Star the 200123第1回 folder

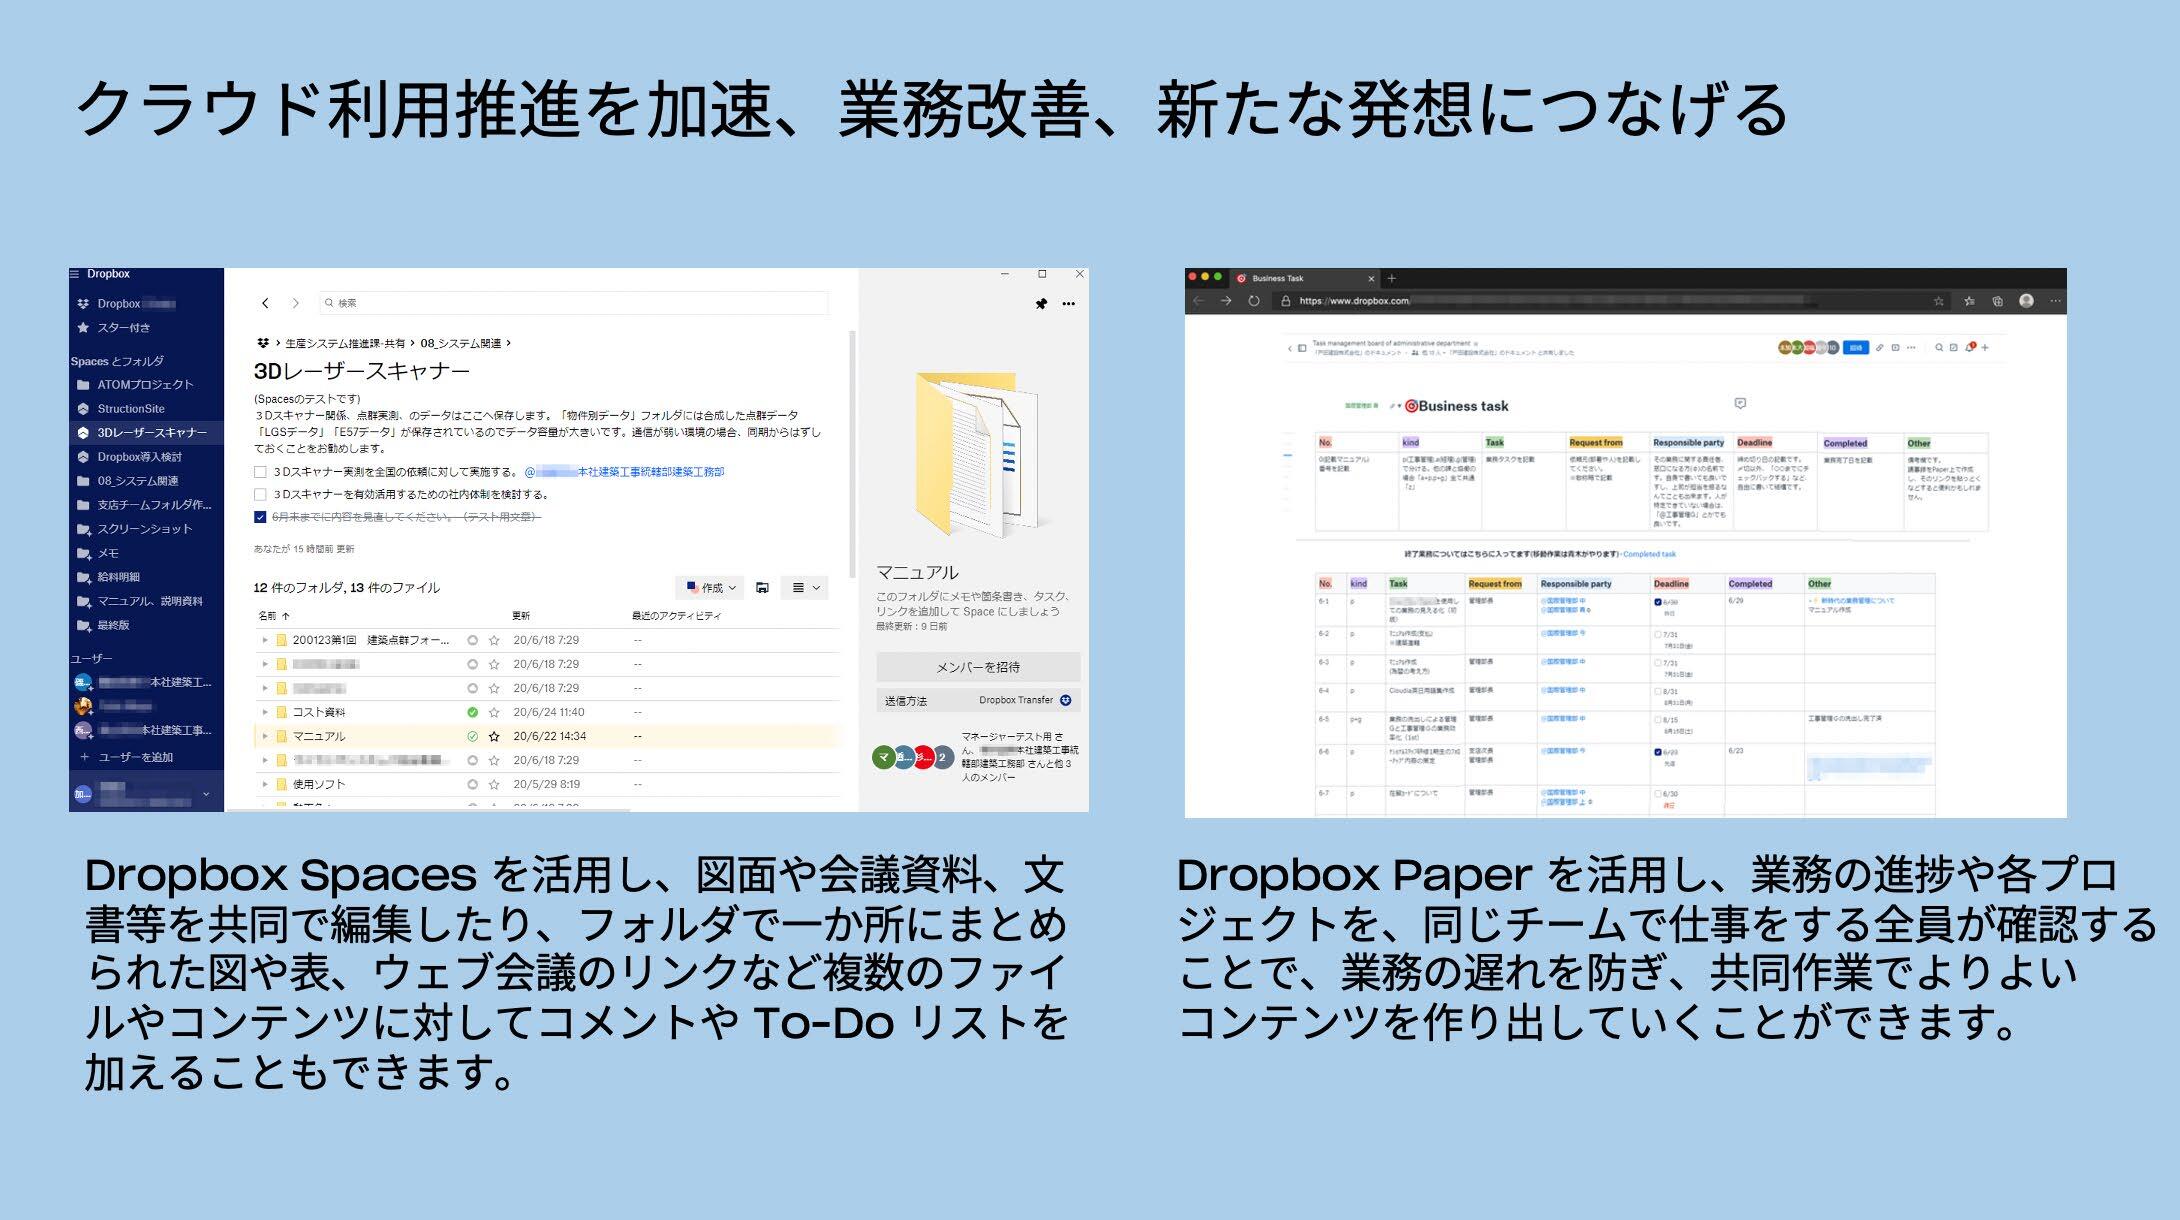pyautogui.click(x=494, y=640)
